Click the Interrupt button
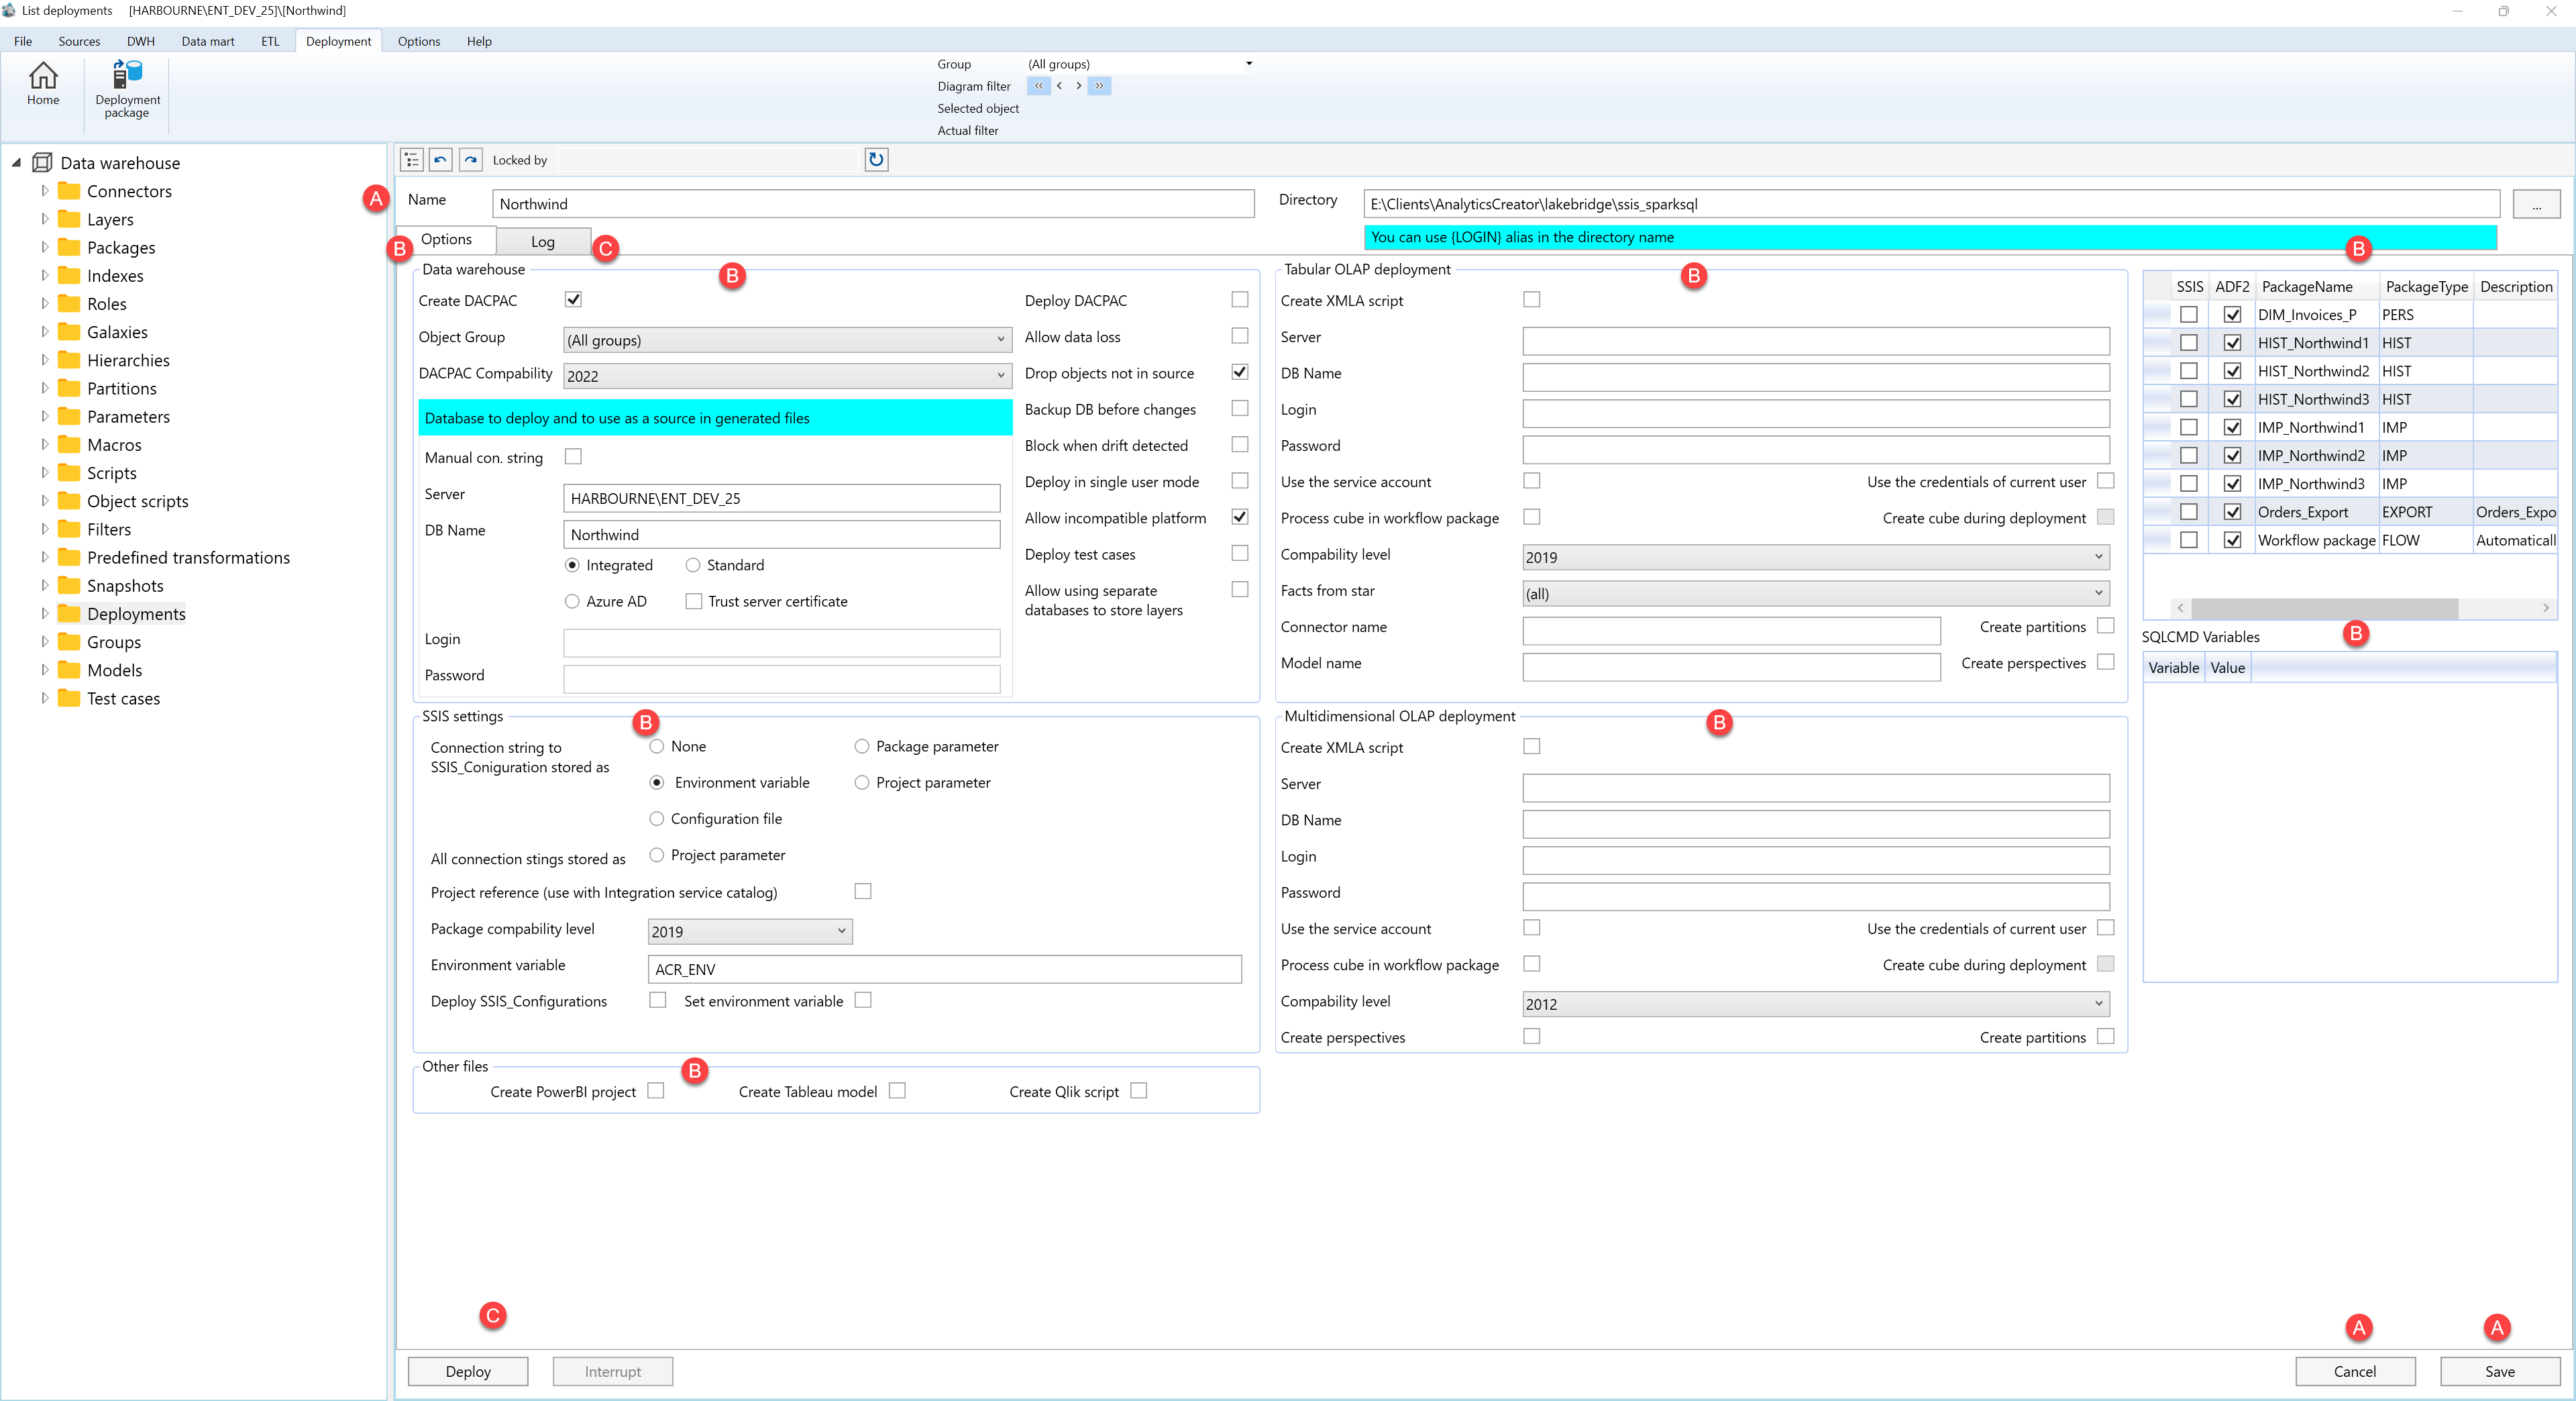Viewport: 2576px width, 1401px height. [x=613, y=1371]
